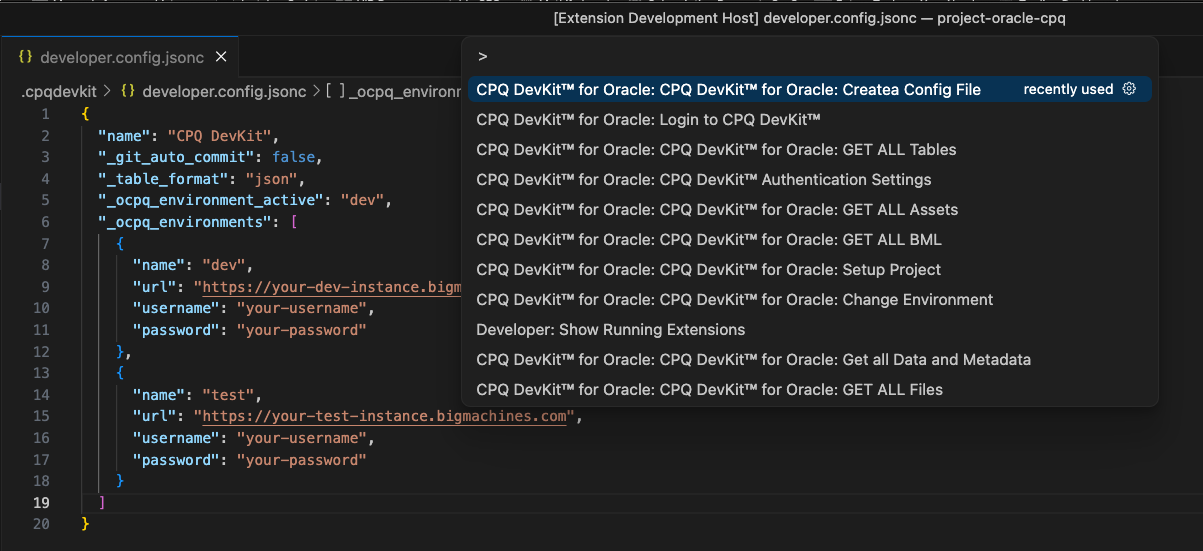Click the "dev" active environment value
Viewport: 1203px width, 551px height.
[362, 200]
